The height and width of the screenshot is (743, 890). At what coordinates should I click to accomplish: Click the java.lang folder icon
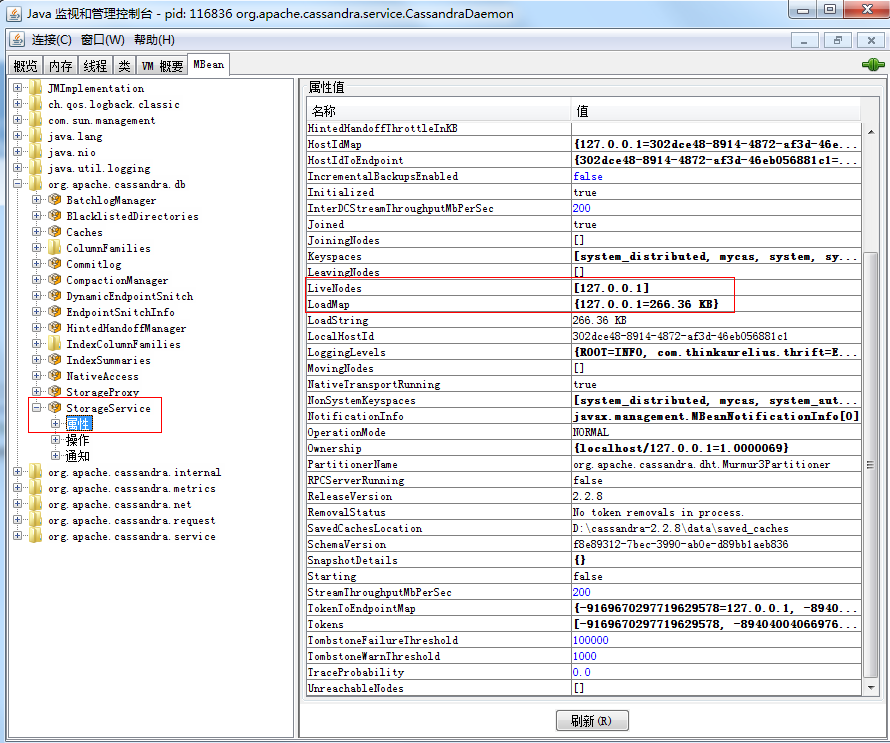36,136
